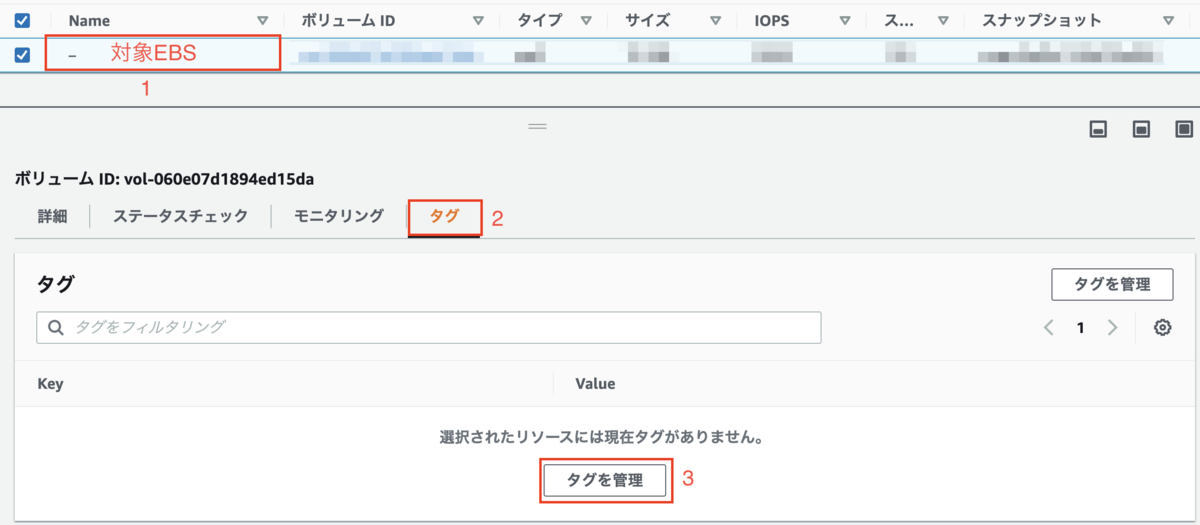Click the IOPS column header text
This screenshot has height=525, width=1200.
[x=773, y=20]
